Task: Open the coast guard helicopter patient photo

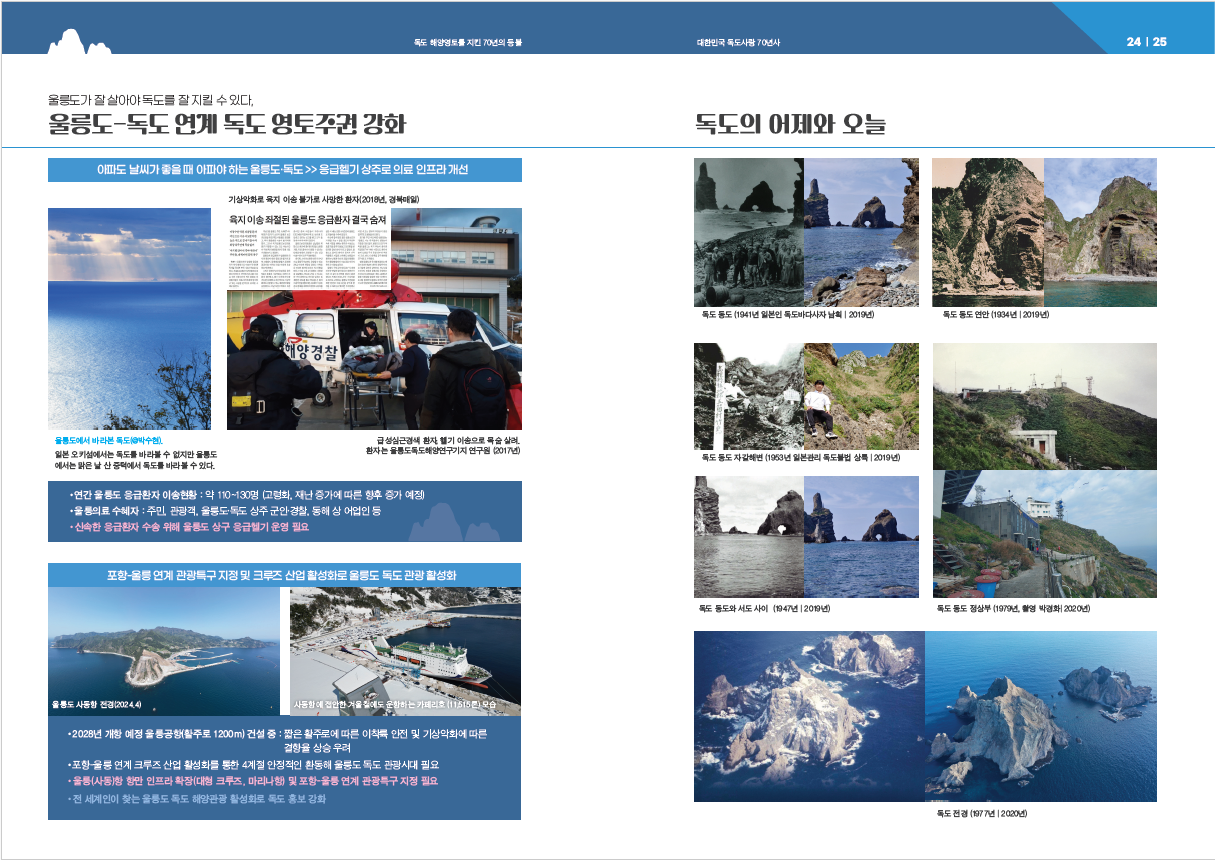Action: point(374,360)
